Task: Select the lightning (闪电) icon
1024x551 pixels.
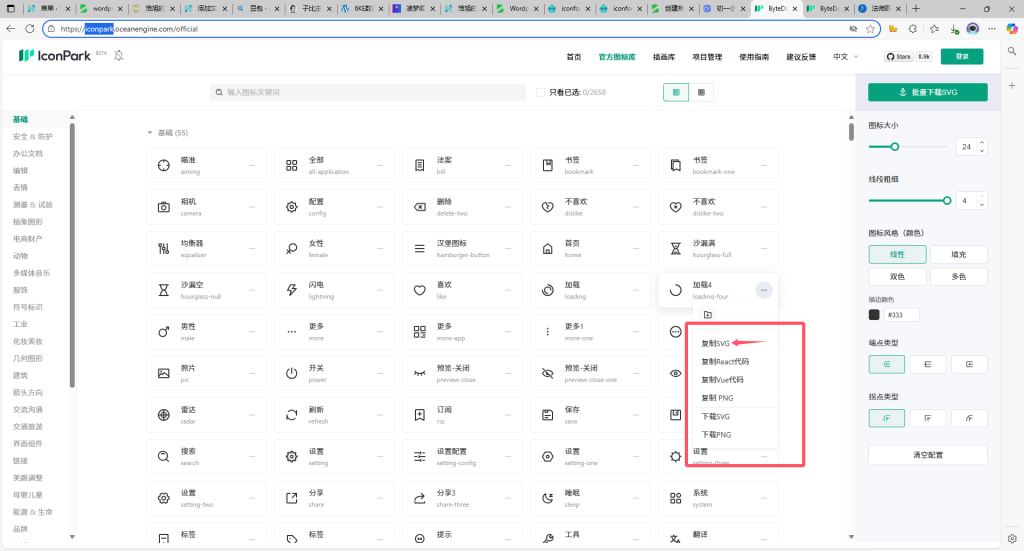Action: pyautogui.click(x=292, y=290)
